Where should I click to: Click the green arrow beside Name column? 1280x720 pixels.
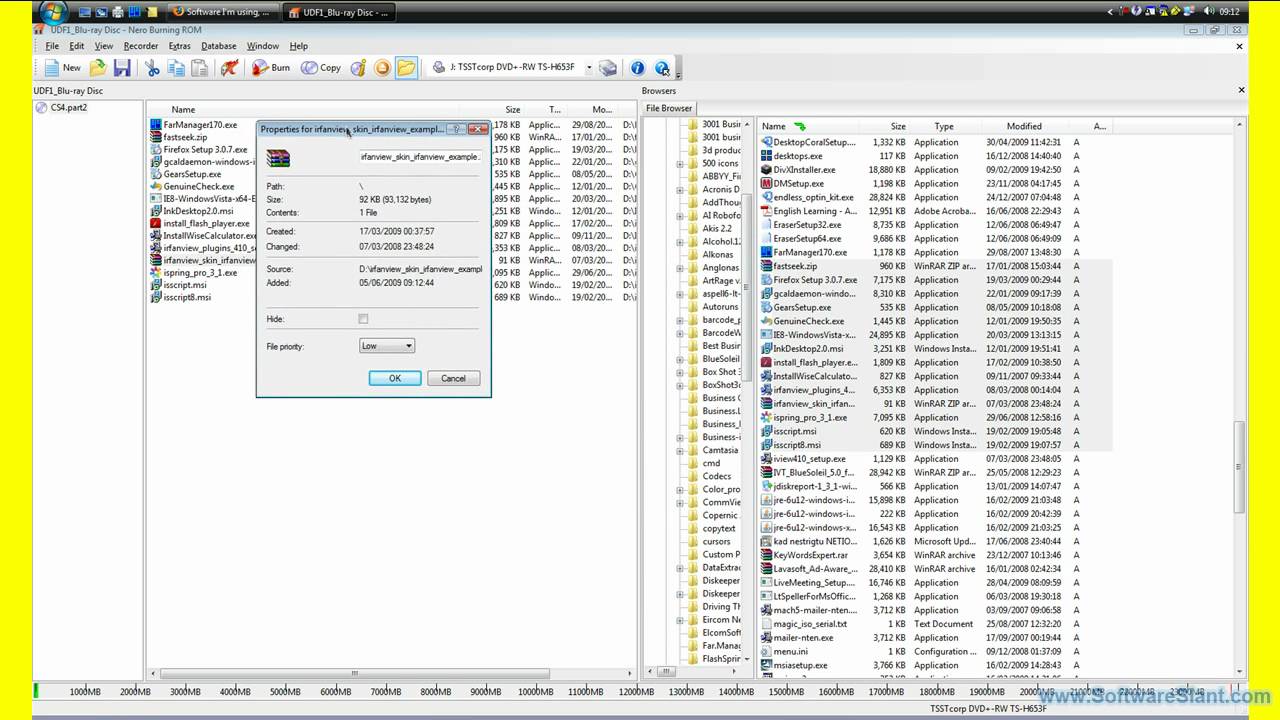(x=799, y=126)
